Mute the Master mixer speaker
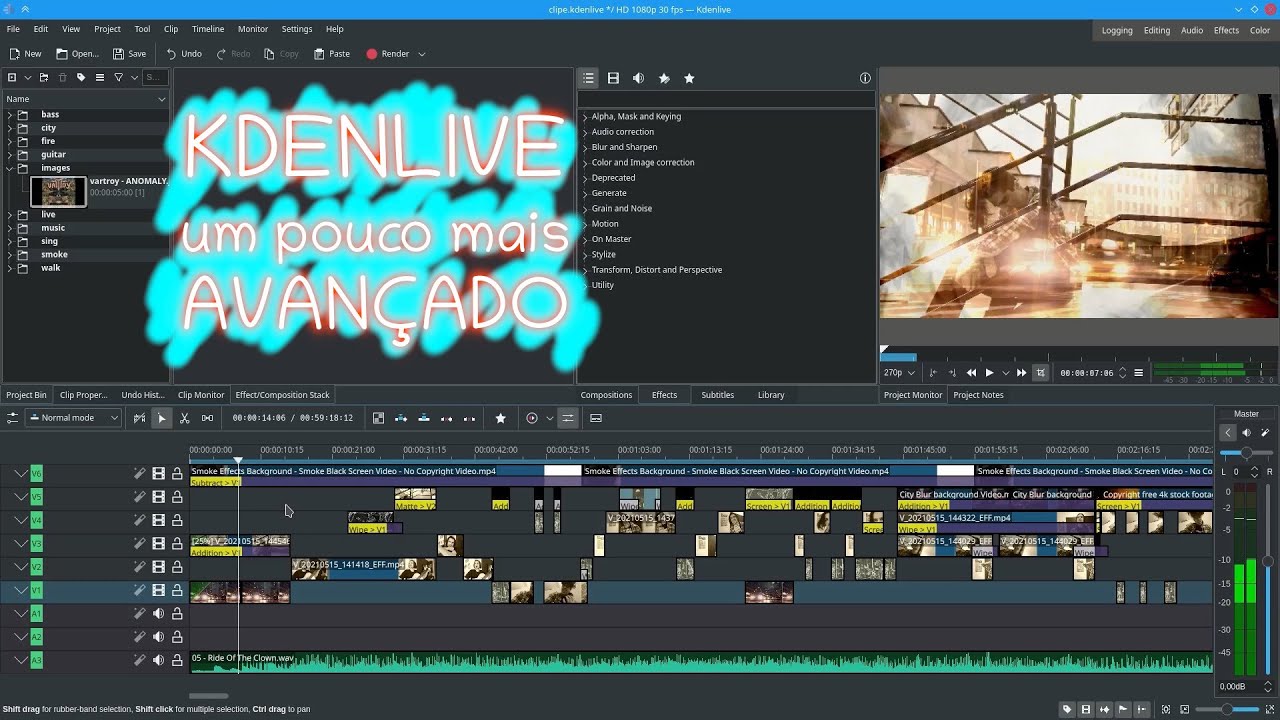 click(1246, 433)
